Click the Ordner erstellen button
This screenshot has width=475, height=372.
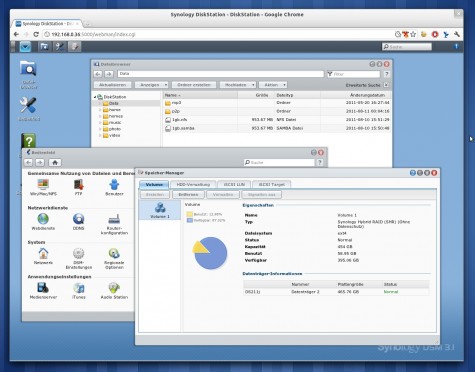(194, 85)
